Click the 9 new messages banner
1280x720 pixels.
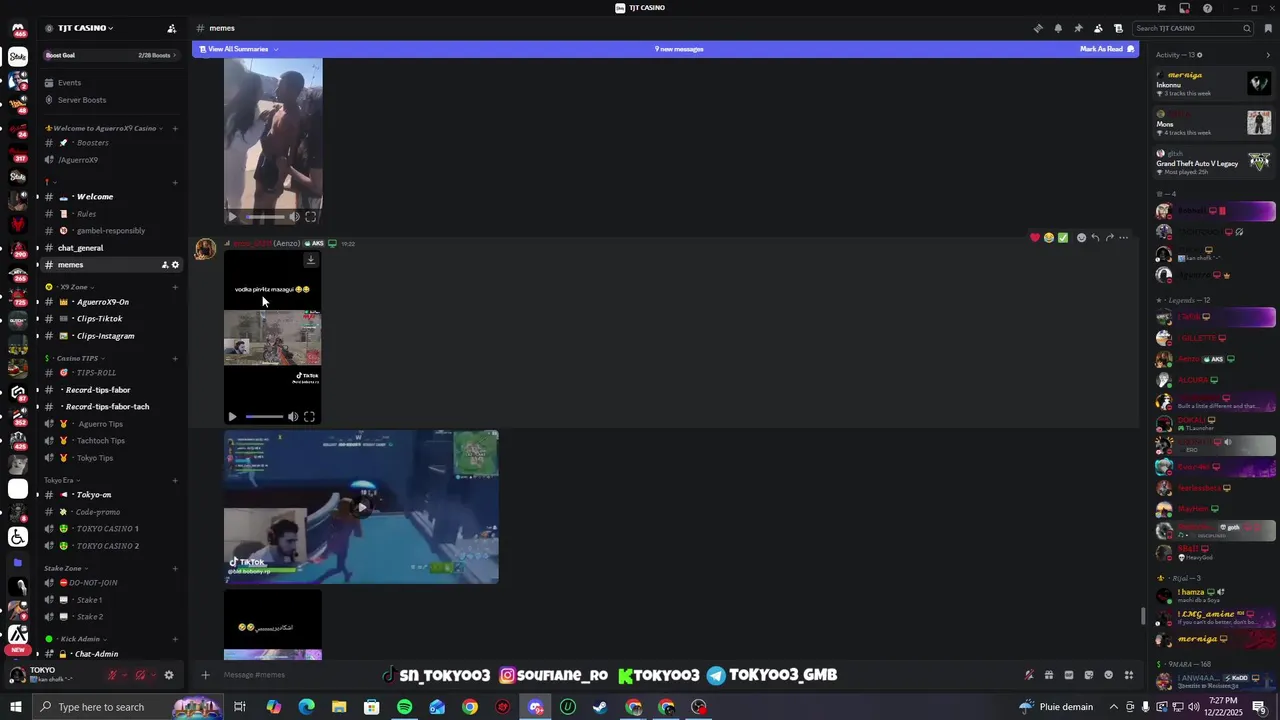[x=679, y=49]
